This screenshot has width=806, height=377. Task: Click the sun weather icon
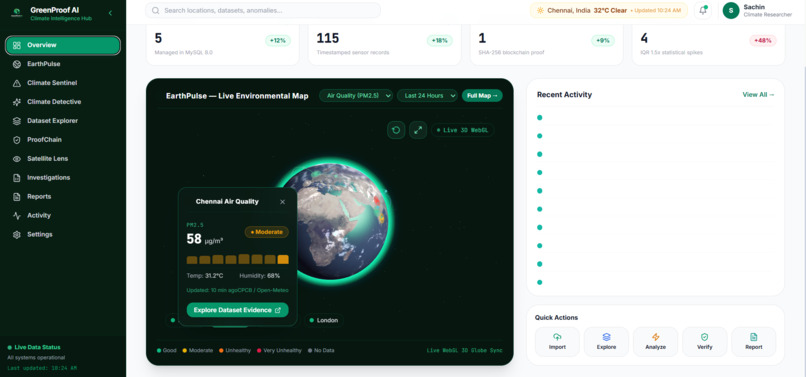[540, 10]
